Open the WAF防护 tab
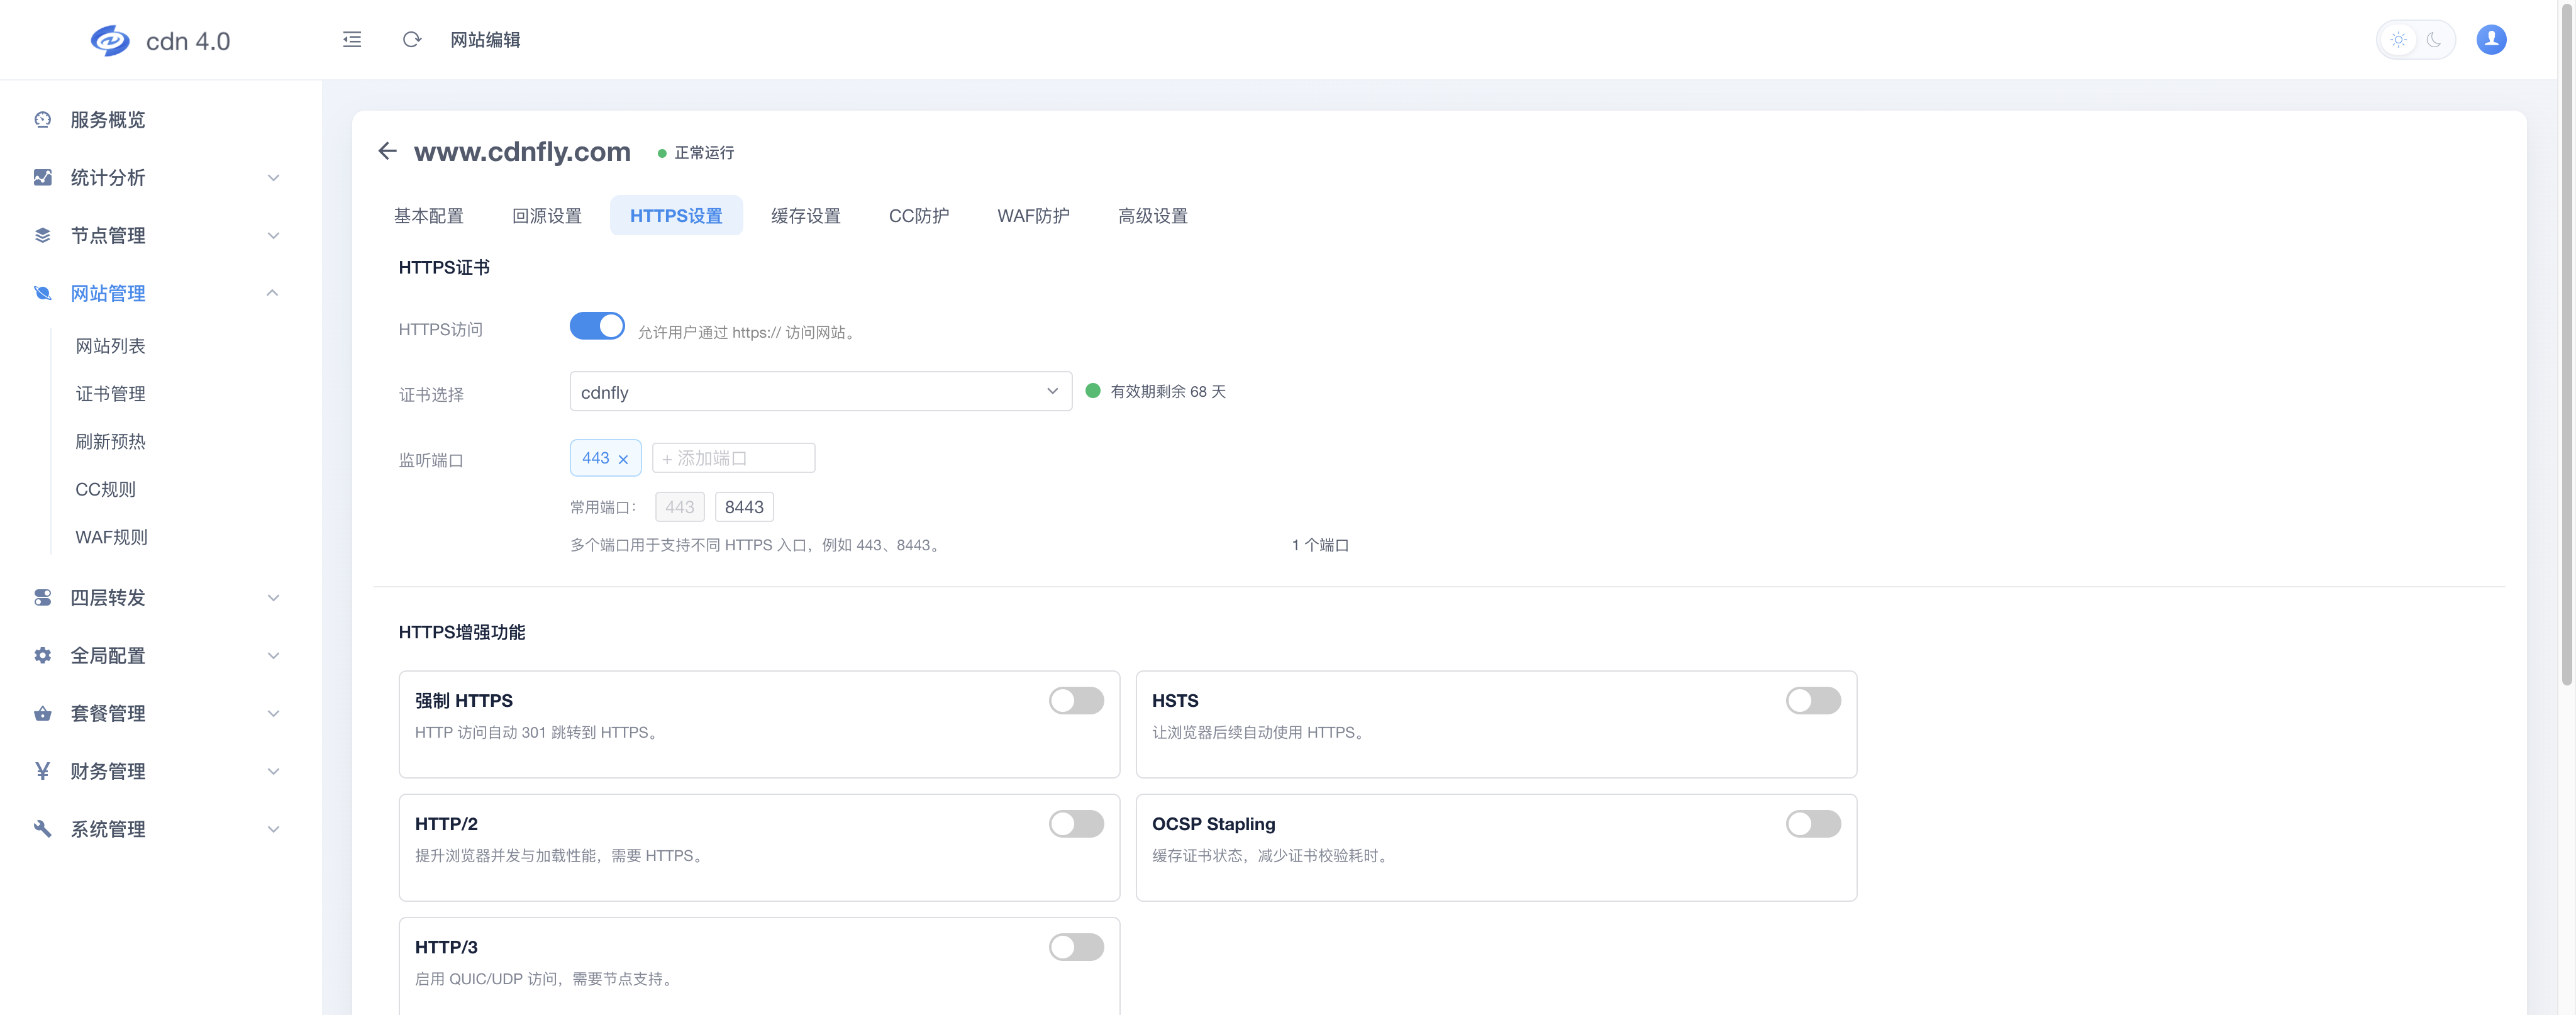This screenshot has width=2576, height=1015. point(1033,216)
